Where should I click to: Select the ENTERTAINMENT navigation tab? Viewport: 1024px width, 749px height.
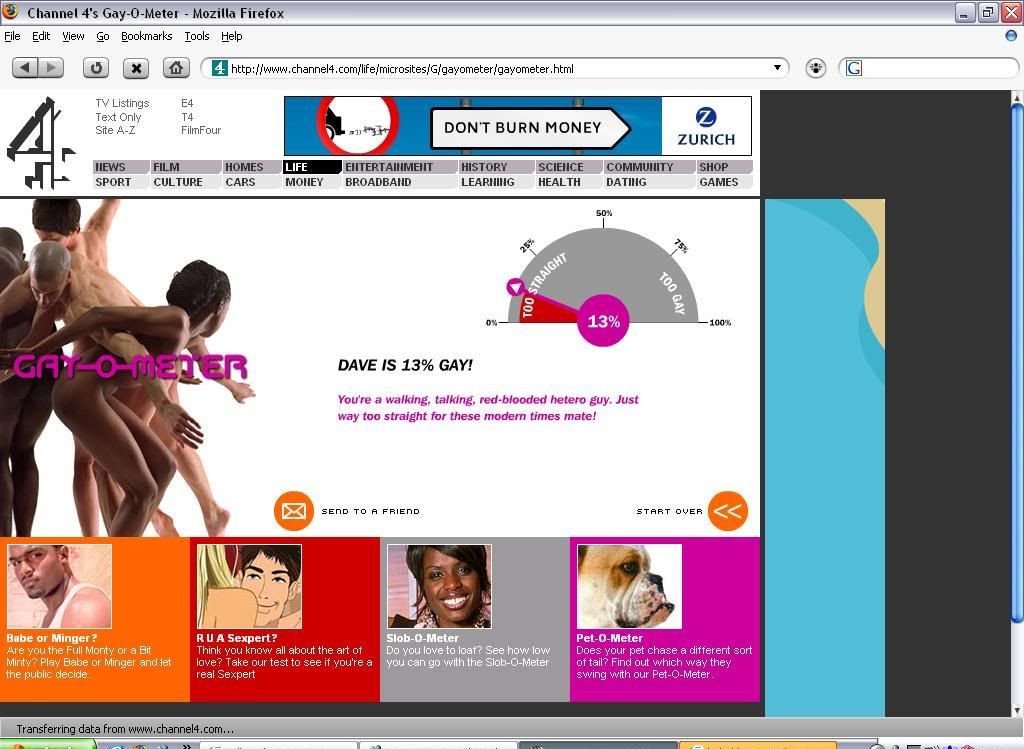(389, 167)
